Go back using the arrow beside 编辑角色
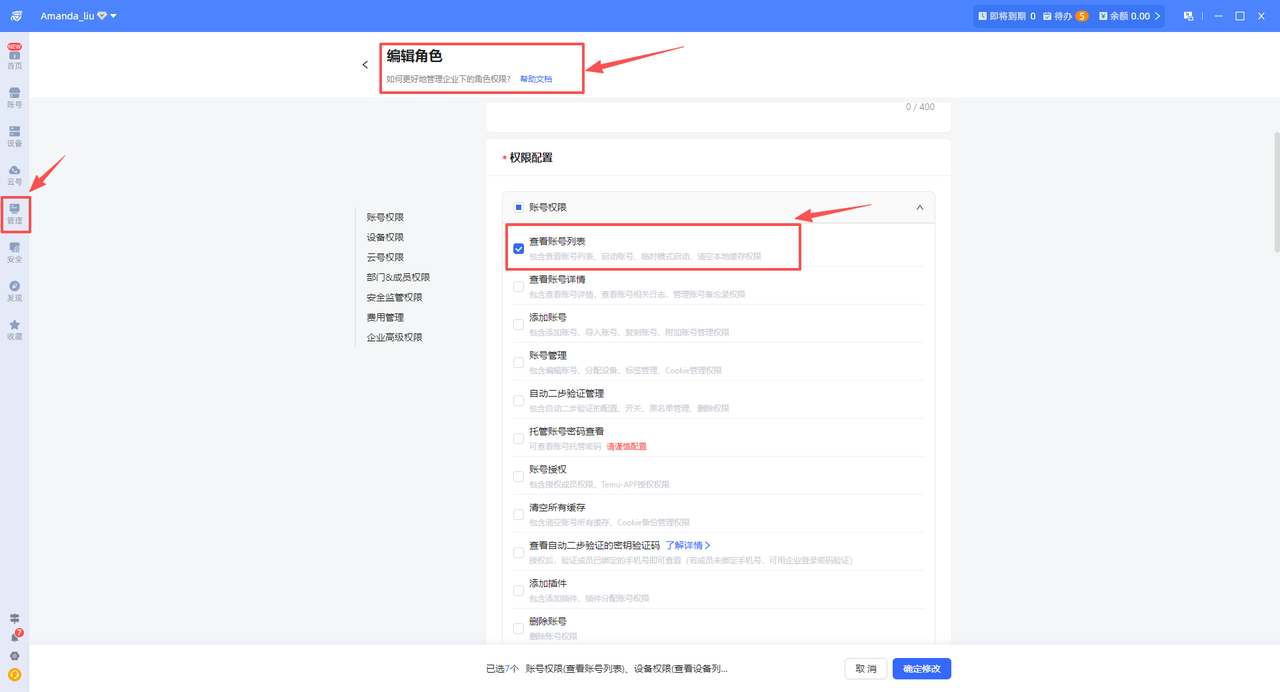1280x692 pixels. pos(365,65)
